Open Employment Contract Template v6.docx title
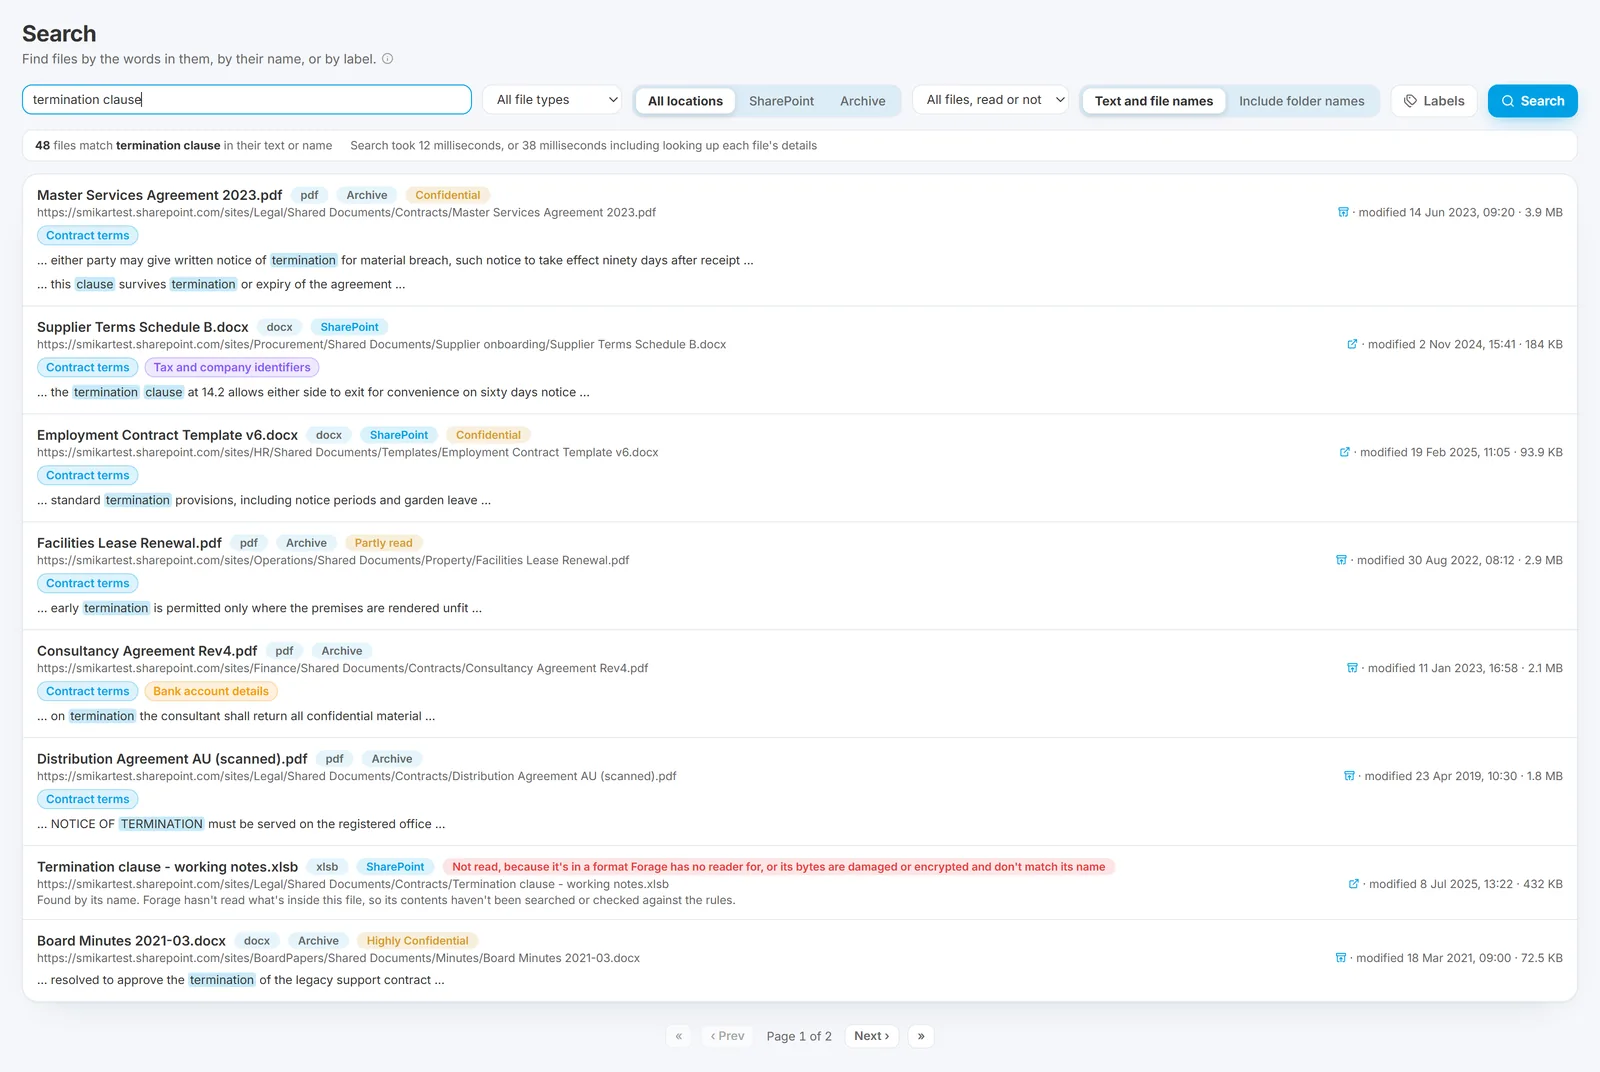This screenshot has height=1072, width=1600. [168, 435]
